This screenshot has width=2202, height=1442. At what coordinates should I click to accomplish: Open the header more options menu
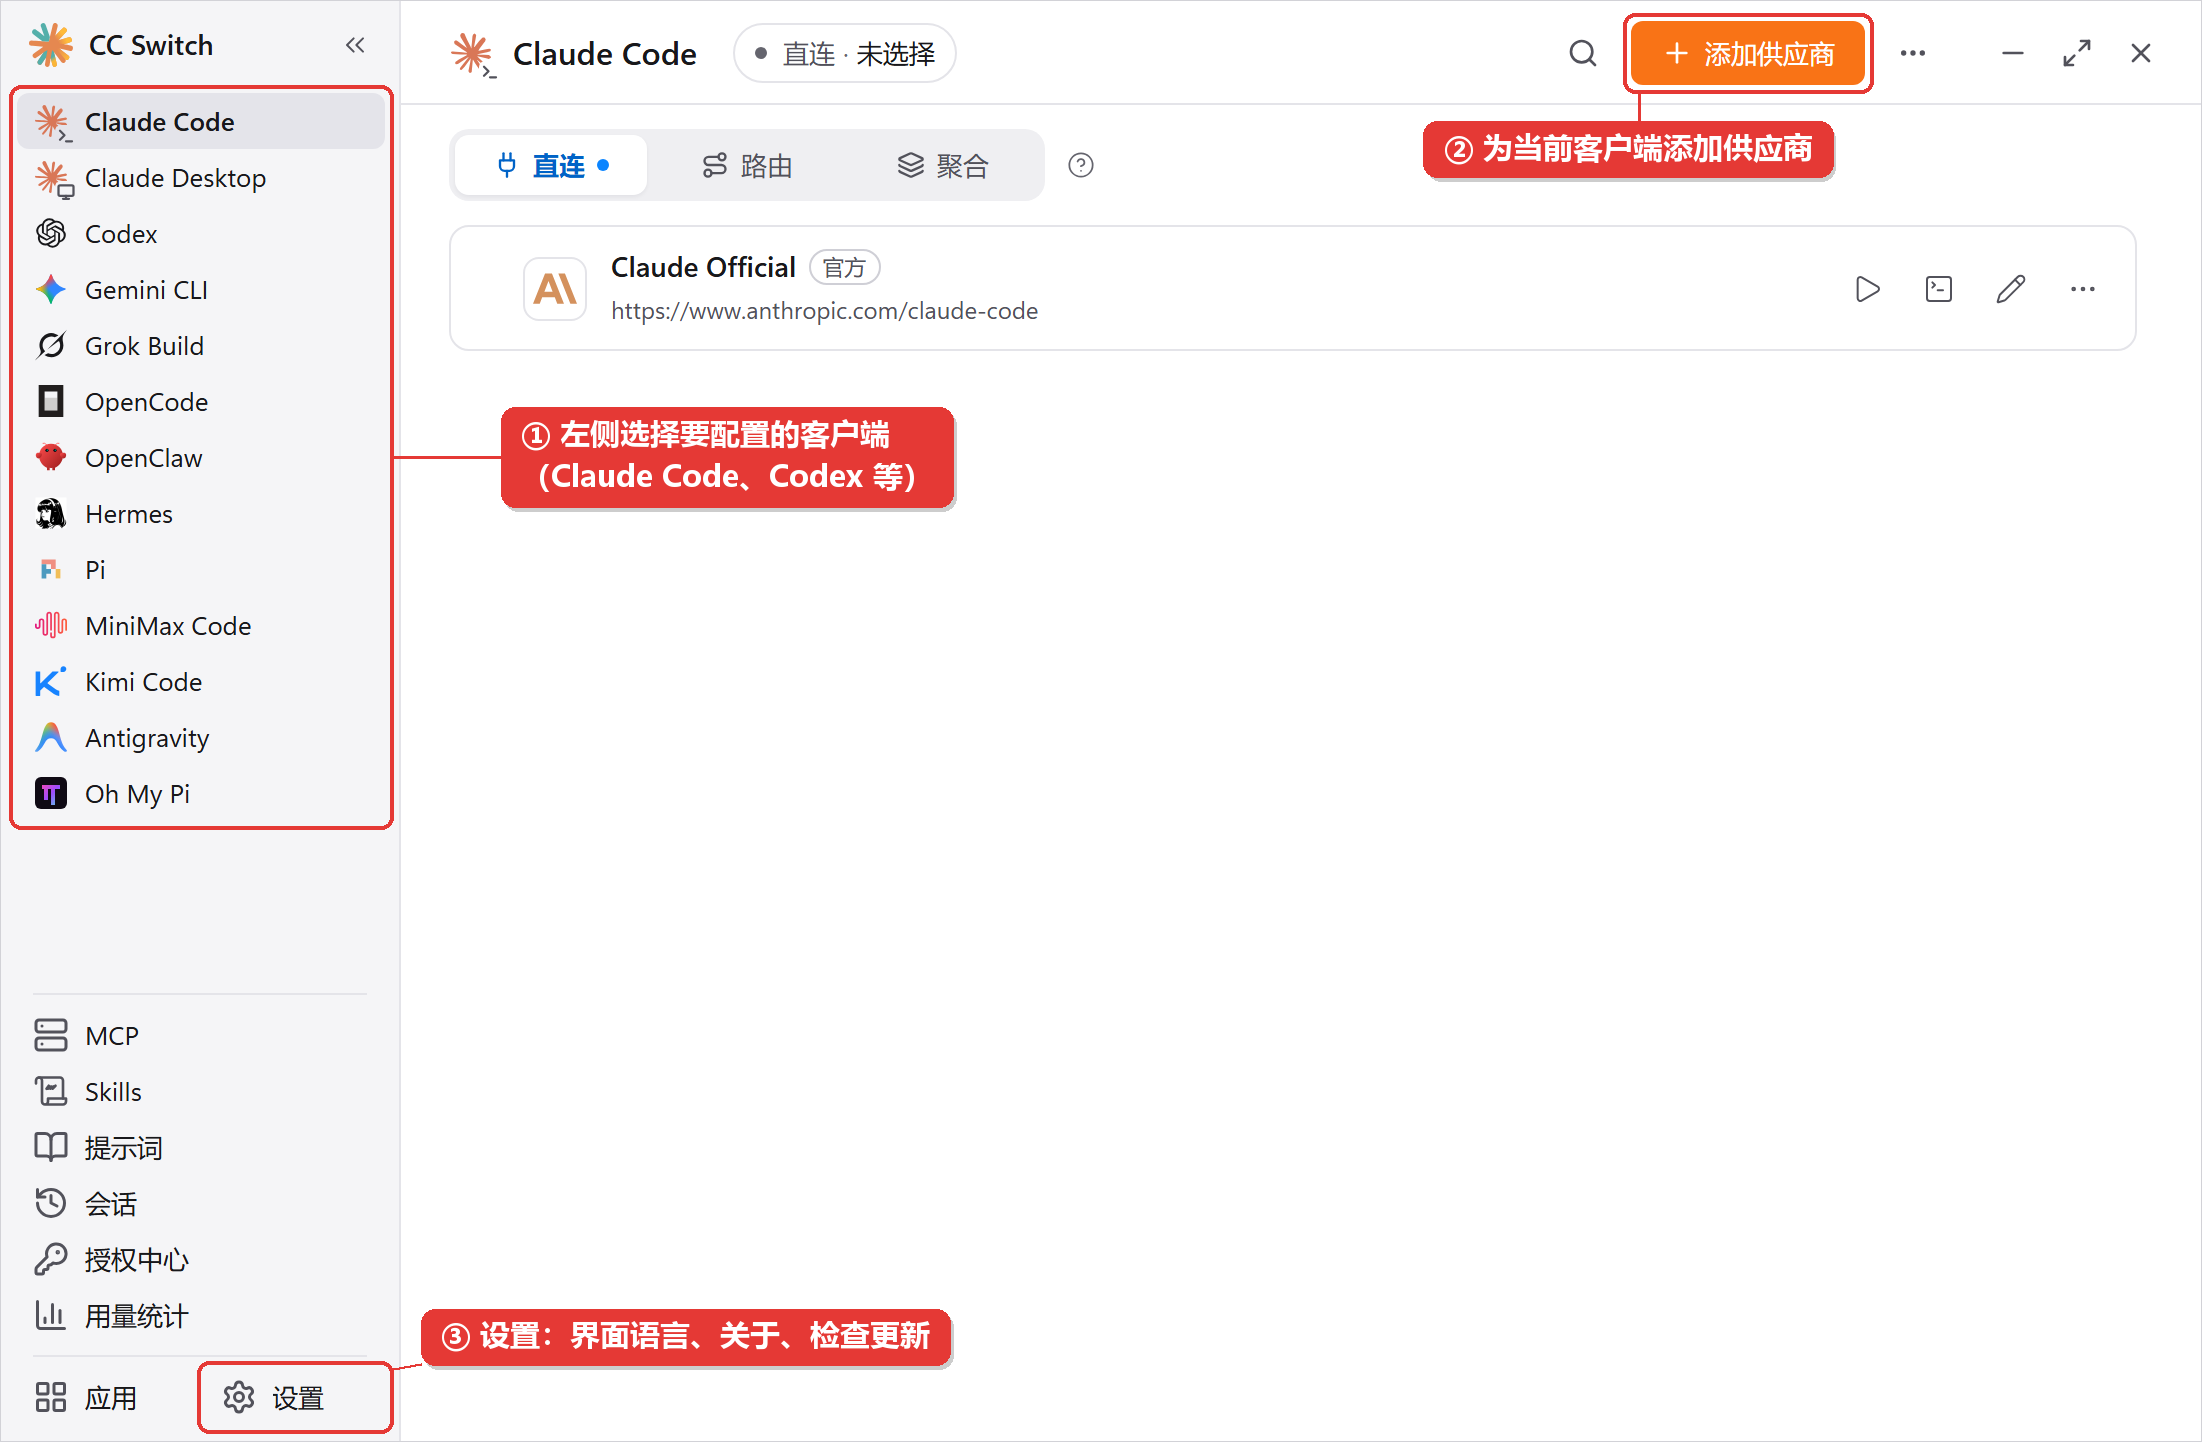[1913, 53]
